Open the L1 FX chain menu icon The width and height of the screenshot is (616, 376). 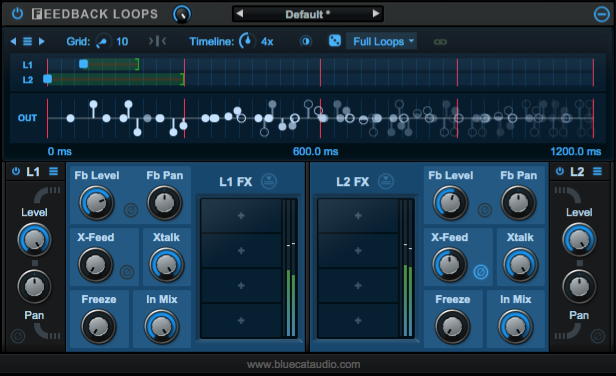(269, 181)
